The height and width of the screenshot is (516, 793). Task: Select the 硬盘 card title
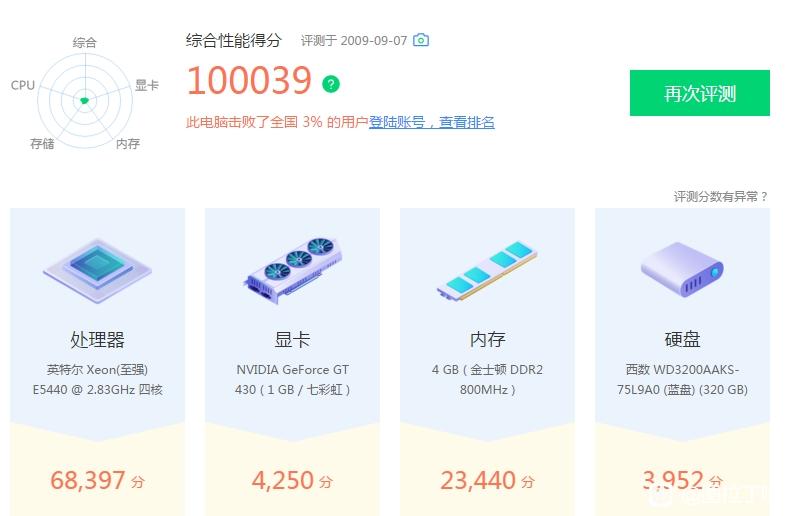coord(682,339)
